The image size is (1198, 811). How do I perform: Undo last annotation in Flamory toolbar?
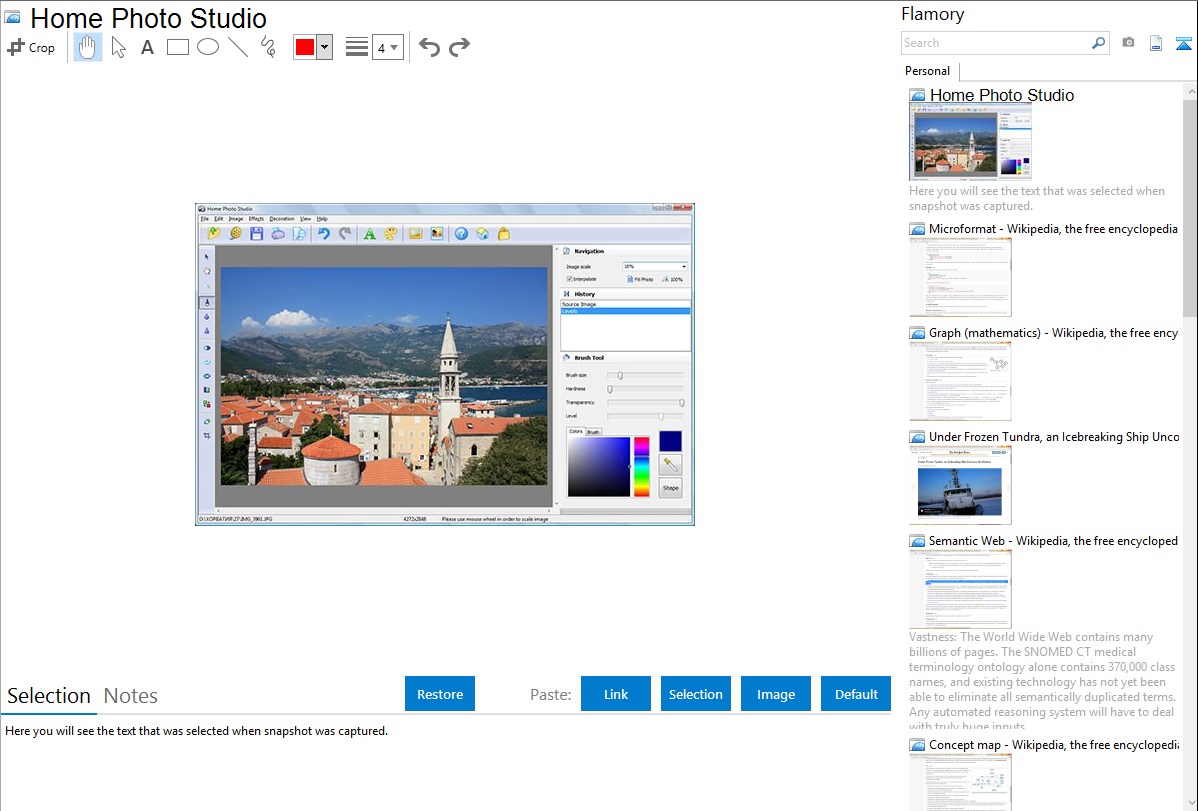coord(429,47)
